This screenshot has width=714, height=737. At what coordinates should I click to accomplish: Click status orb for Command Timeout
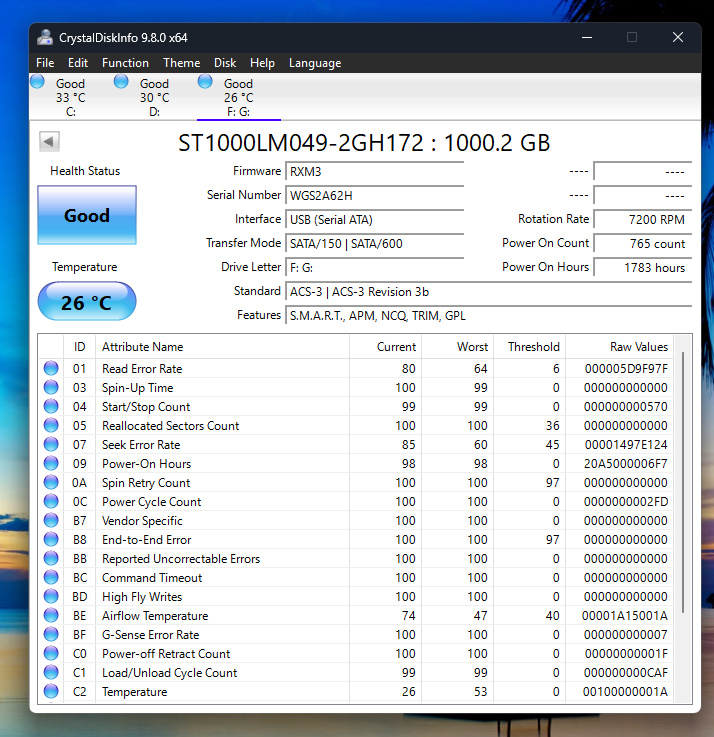(x=51, y=578)
